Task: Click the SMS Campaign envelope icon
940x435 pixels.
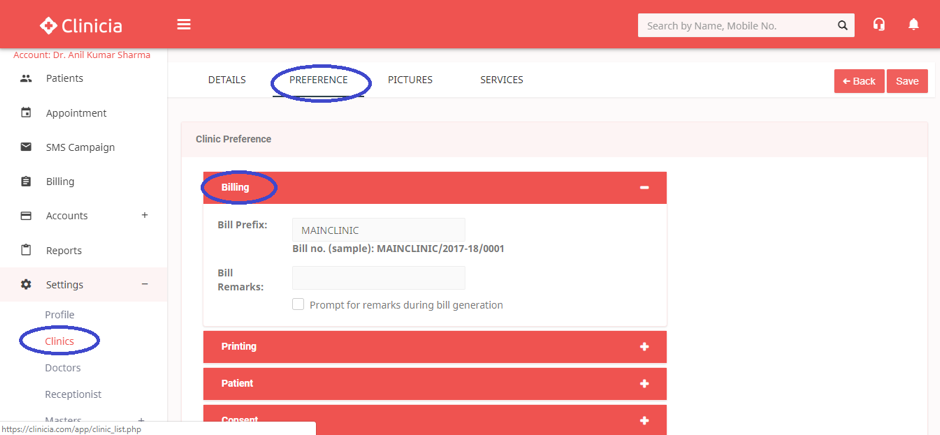Action: pyautogui.click(x=26, y=147)
